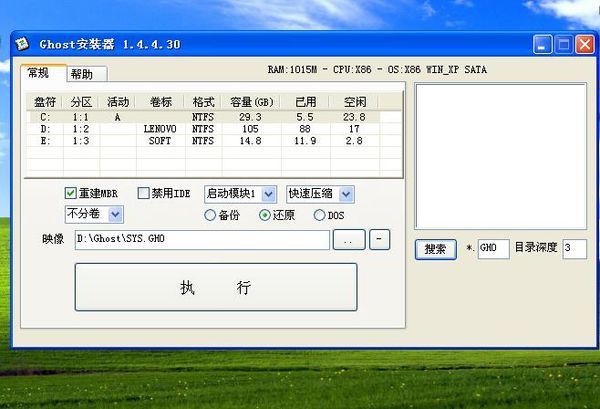Click the 1:2 partition cell
Viewport: 600px width, 409px height.
(x=81, y=129)
